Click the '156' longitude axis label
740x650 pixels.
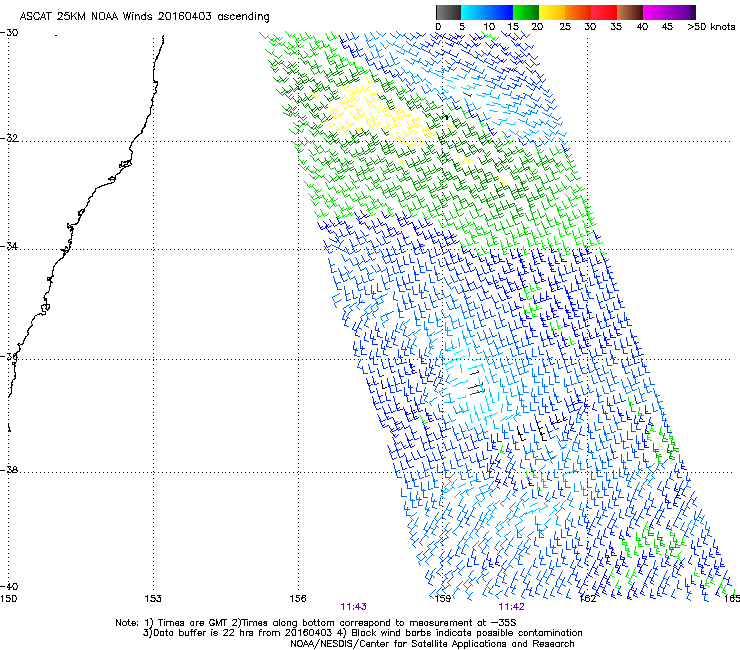[x=298, y=599]
